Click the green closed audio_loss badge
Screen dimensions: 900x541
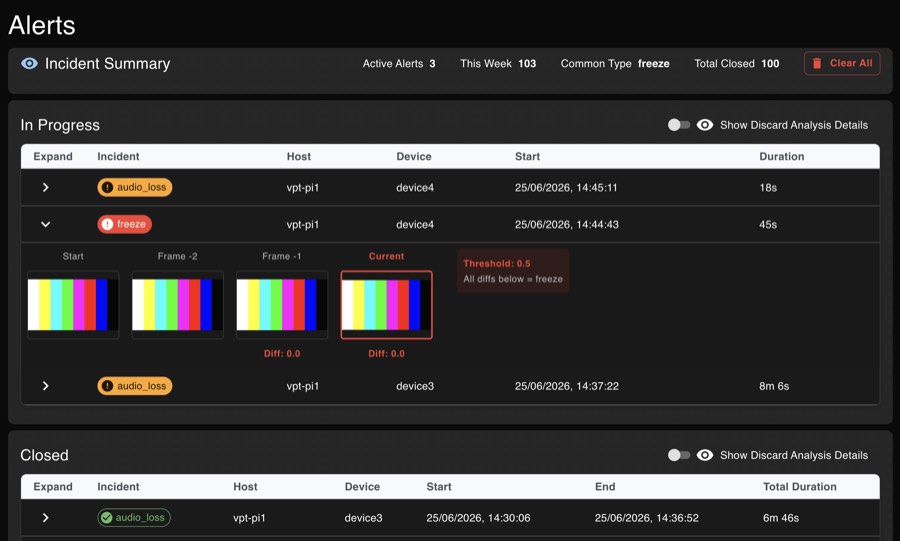click(134, 517)
